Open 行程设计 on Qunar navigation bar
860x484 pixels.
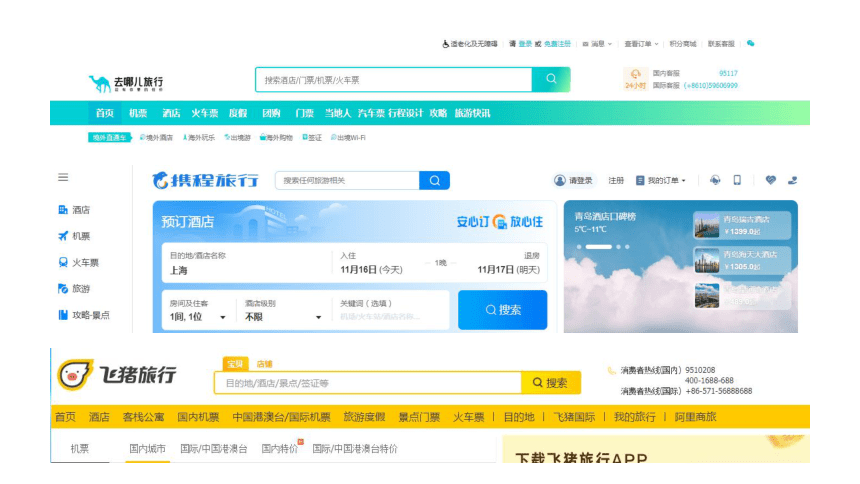pos(405,113)
